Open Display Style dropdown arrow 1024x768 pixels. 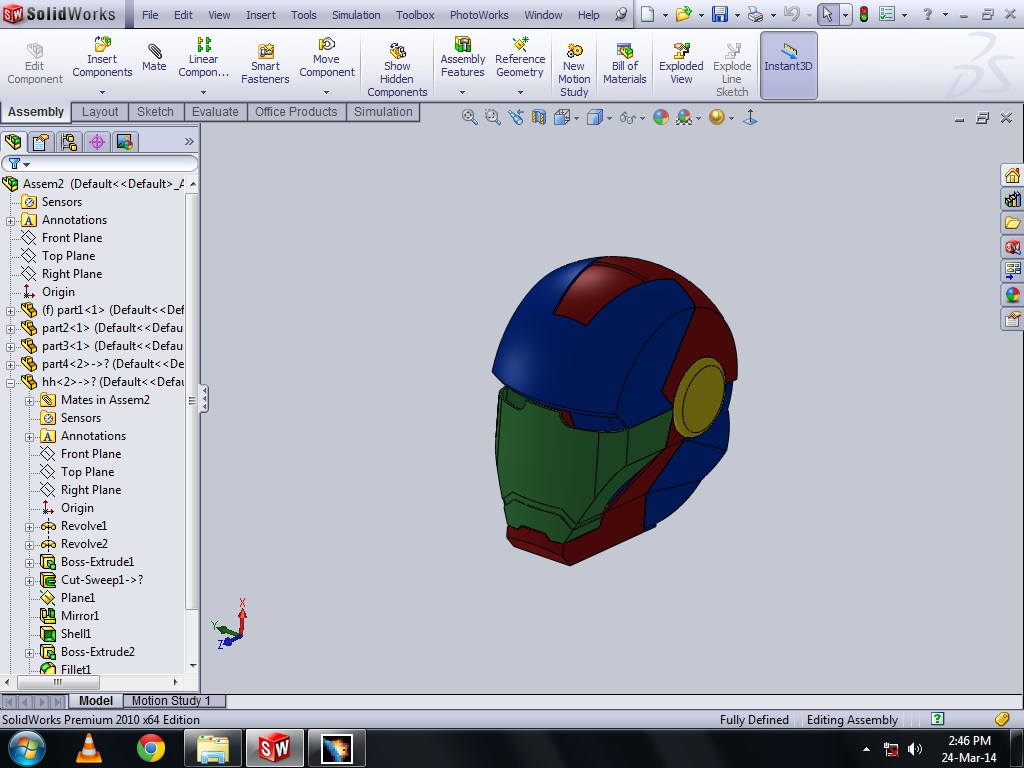coord(609,118)
